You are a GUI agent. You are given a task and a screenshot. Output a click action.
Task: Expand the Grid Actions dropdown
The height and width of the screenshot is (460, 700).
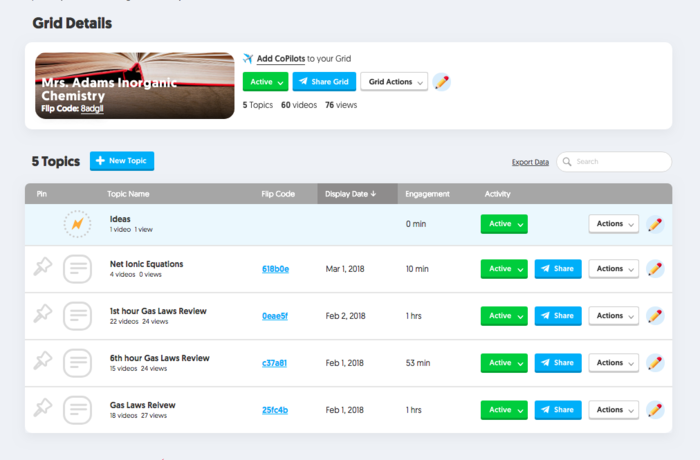pos(394,82)
